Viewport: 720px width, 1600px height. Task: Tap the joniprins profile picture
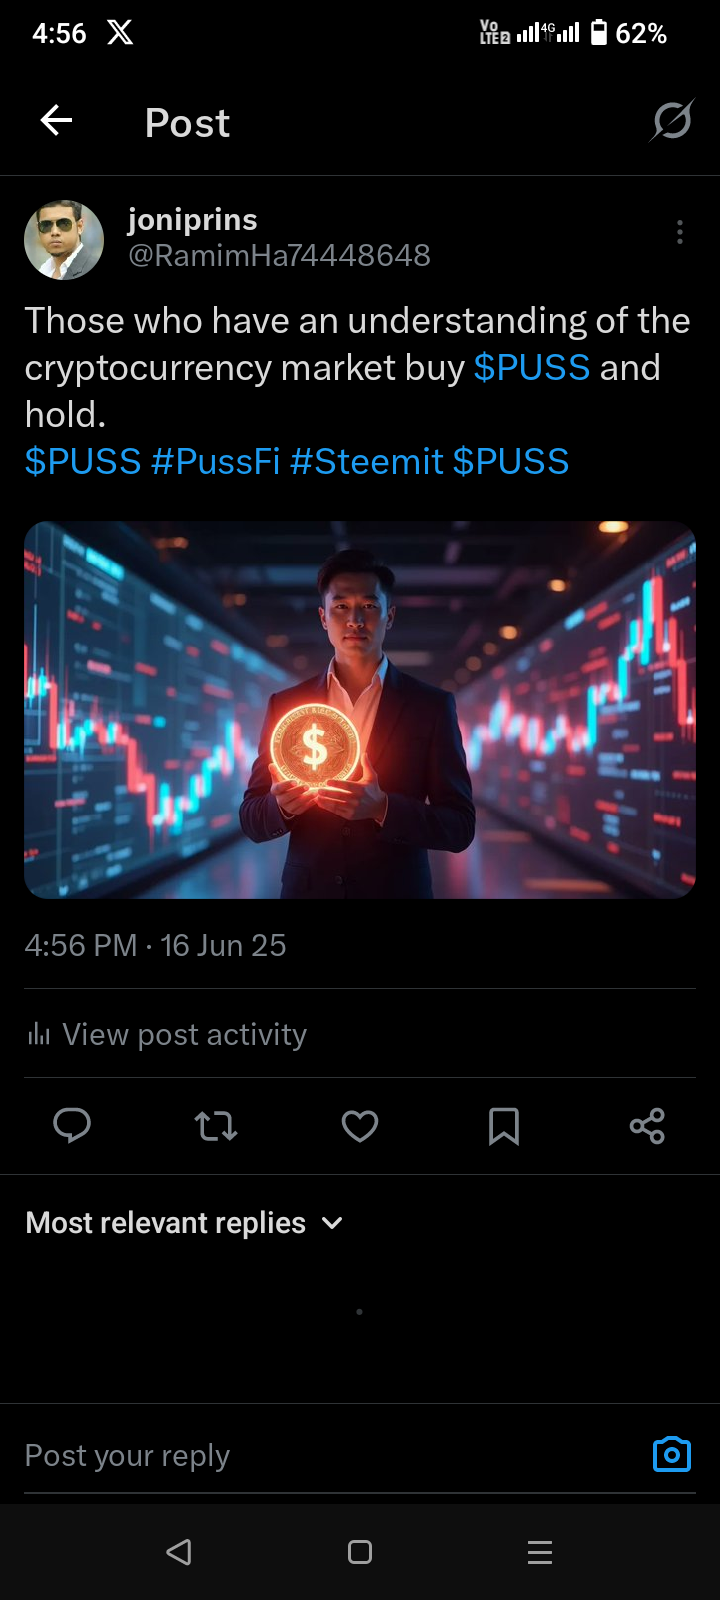point(64,240)
